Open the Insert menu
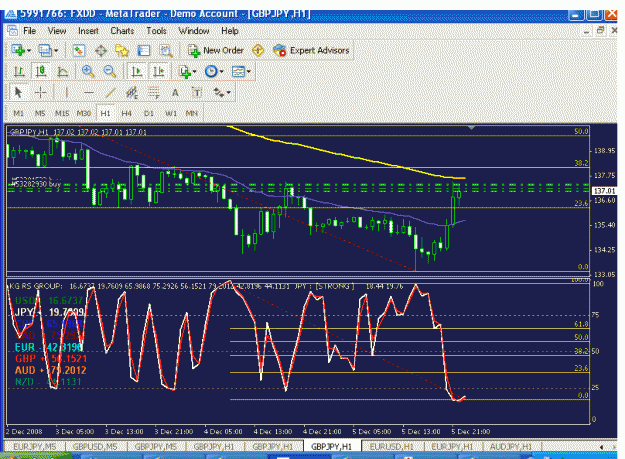The height and width of the screenshot is (459, 625). 88,31
